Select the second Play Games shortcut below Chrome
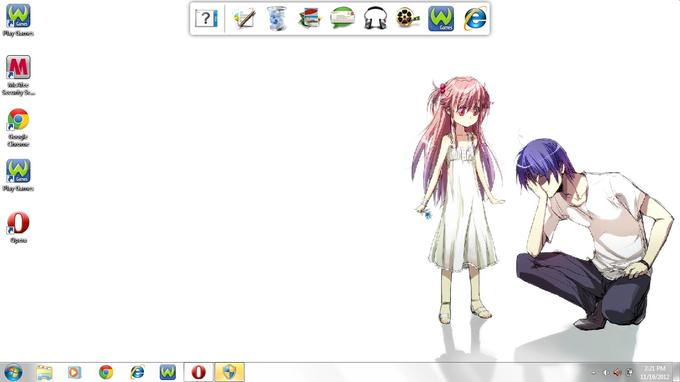The height and width of the screenshot is (382, 680). (18, 175)
